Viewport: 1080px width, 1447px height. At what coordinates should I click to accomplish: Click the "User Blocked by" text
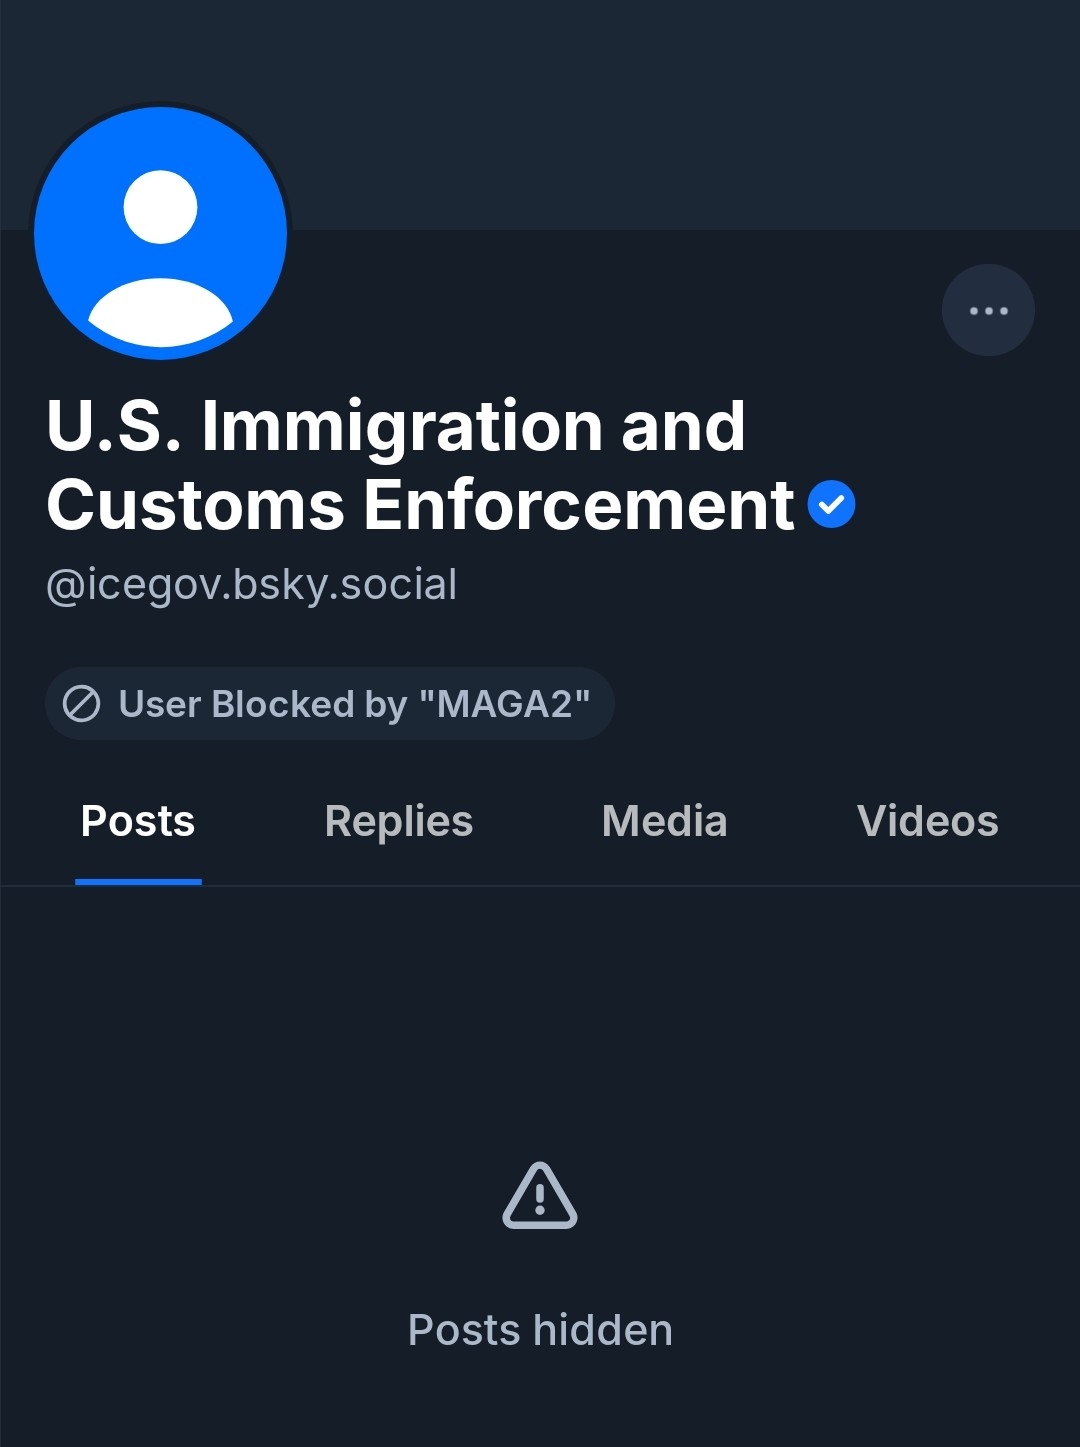pyautogui.click(x=262, y=704)
